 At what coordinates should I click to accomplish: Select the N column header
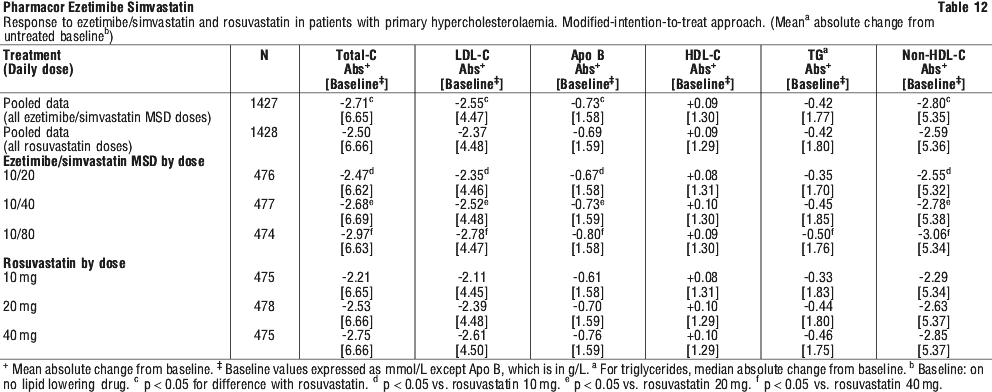pos(264,56)
